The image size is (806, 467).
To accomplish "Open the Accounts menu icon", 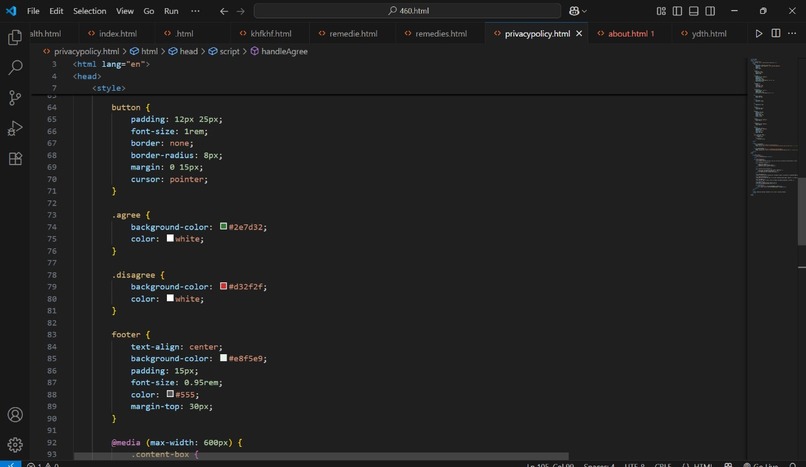I will (x=15, y=415).
